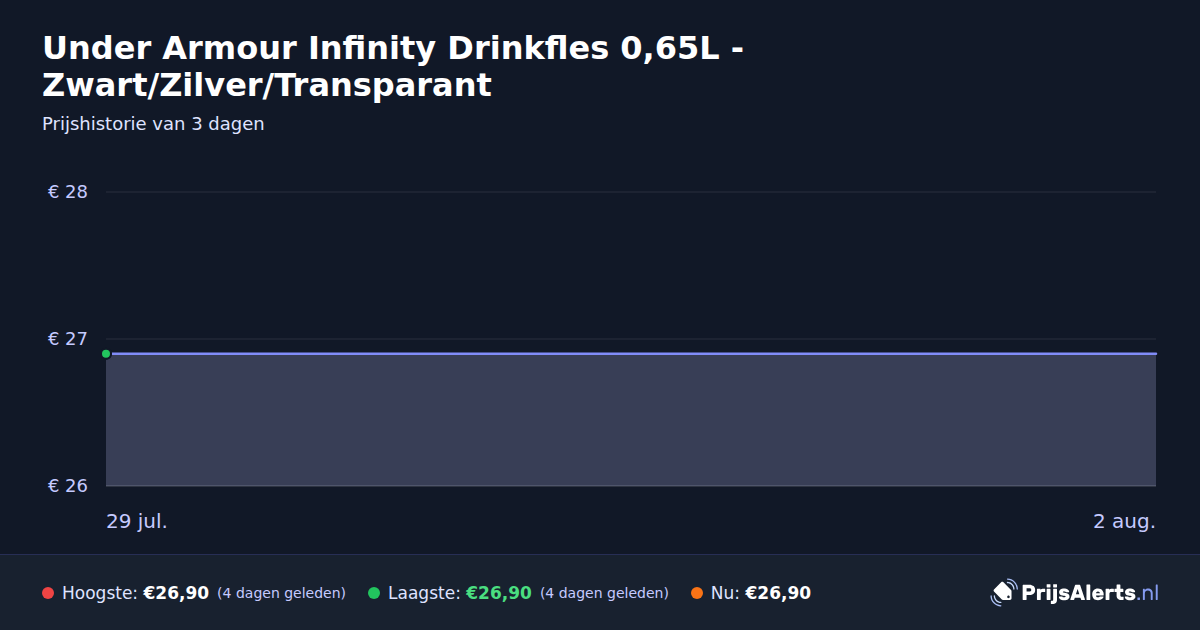The width and height of the screenshot is (1200, 630).
Task: Open the PrijsAlerts.nl brand link
Action: click(x=1075, y=593)
